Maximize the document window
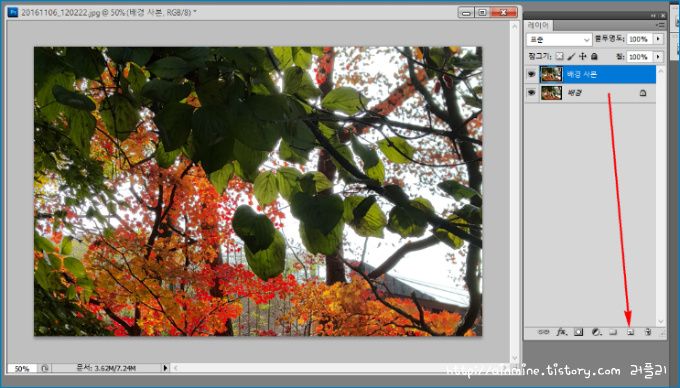 [x=482, y=13]
